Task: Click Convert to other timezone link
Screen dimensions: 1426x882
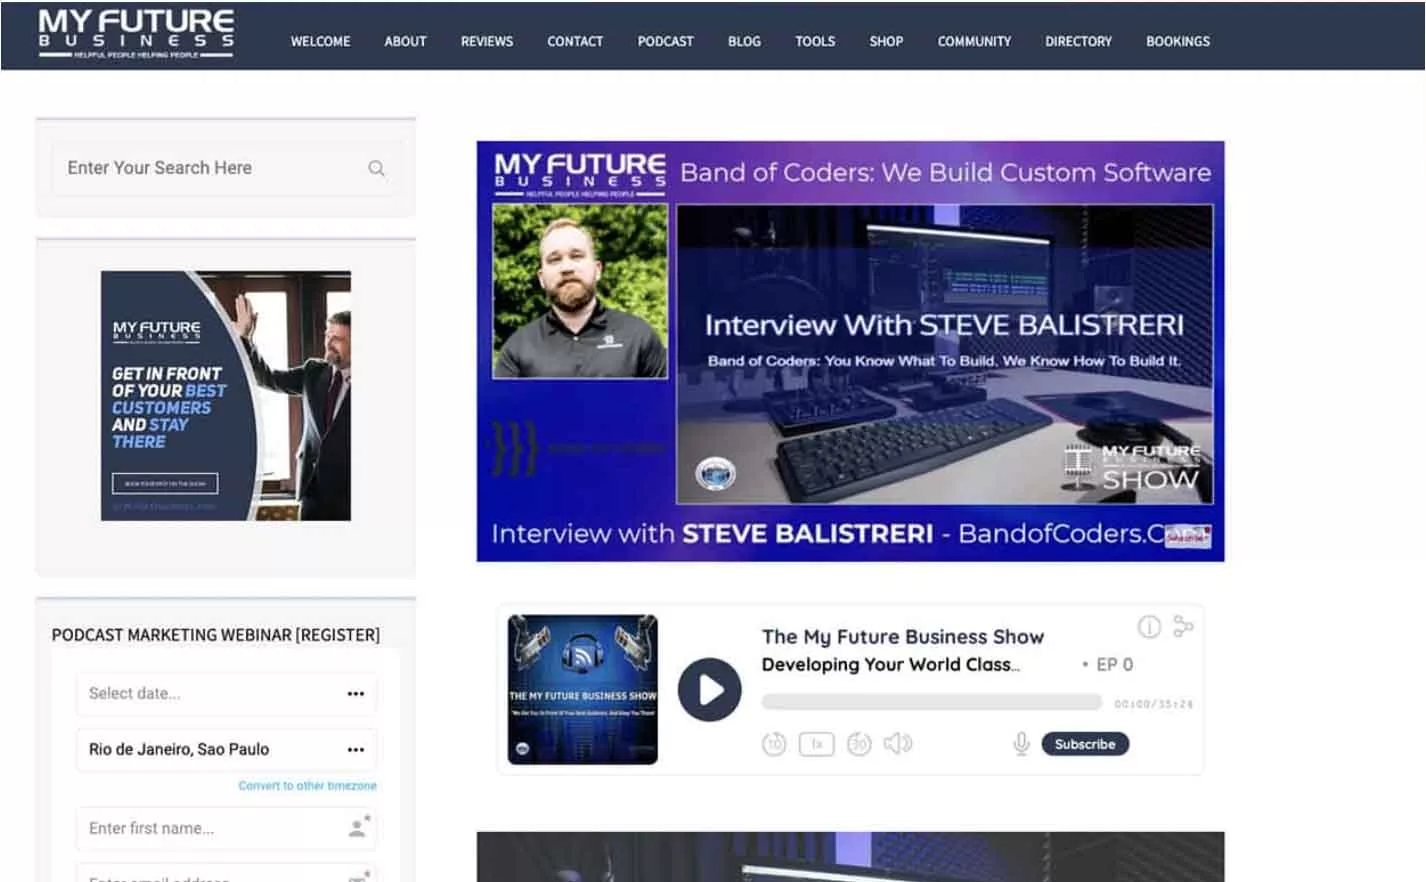Action: tap(307, 786)
